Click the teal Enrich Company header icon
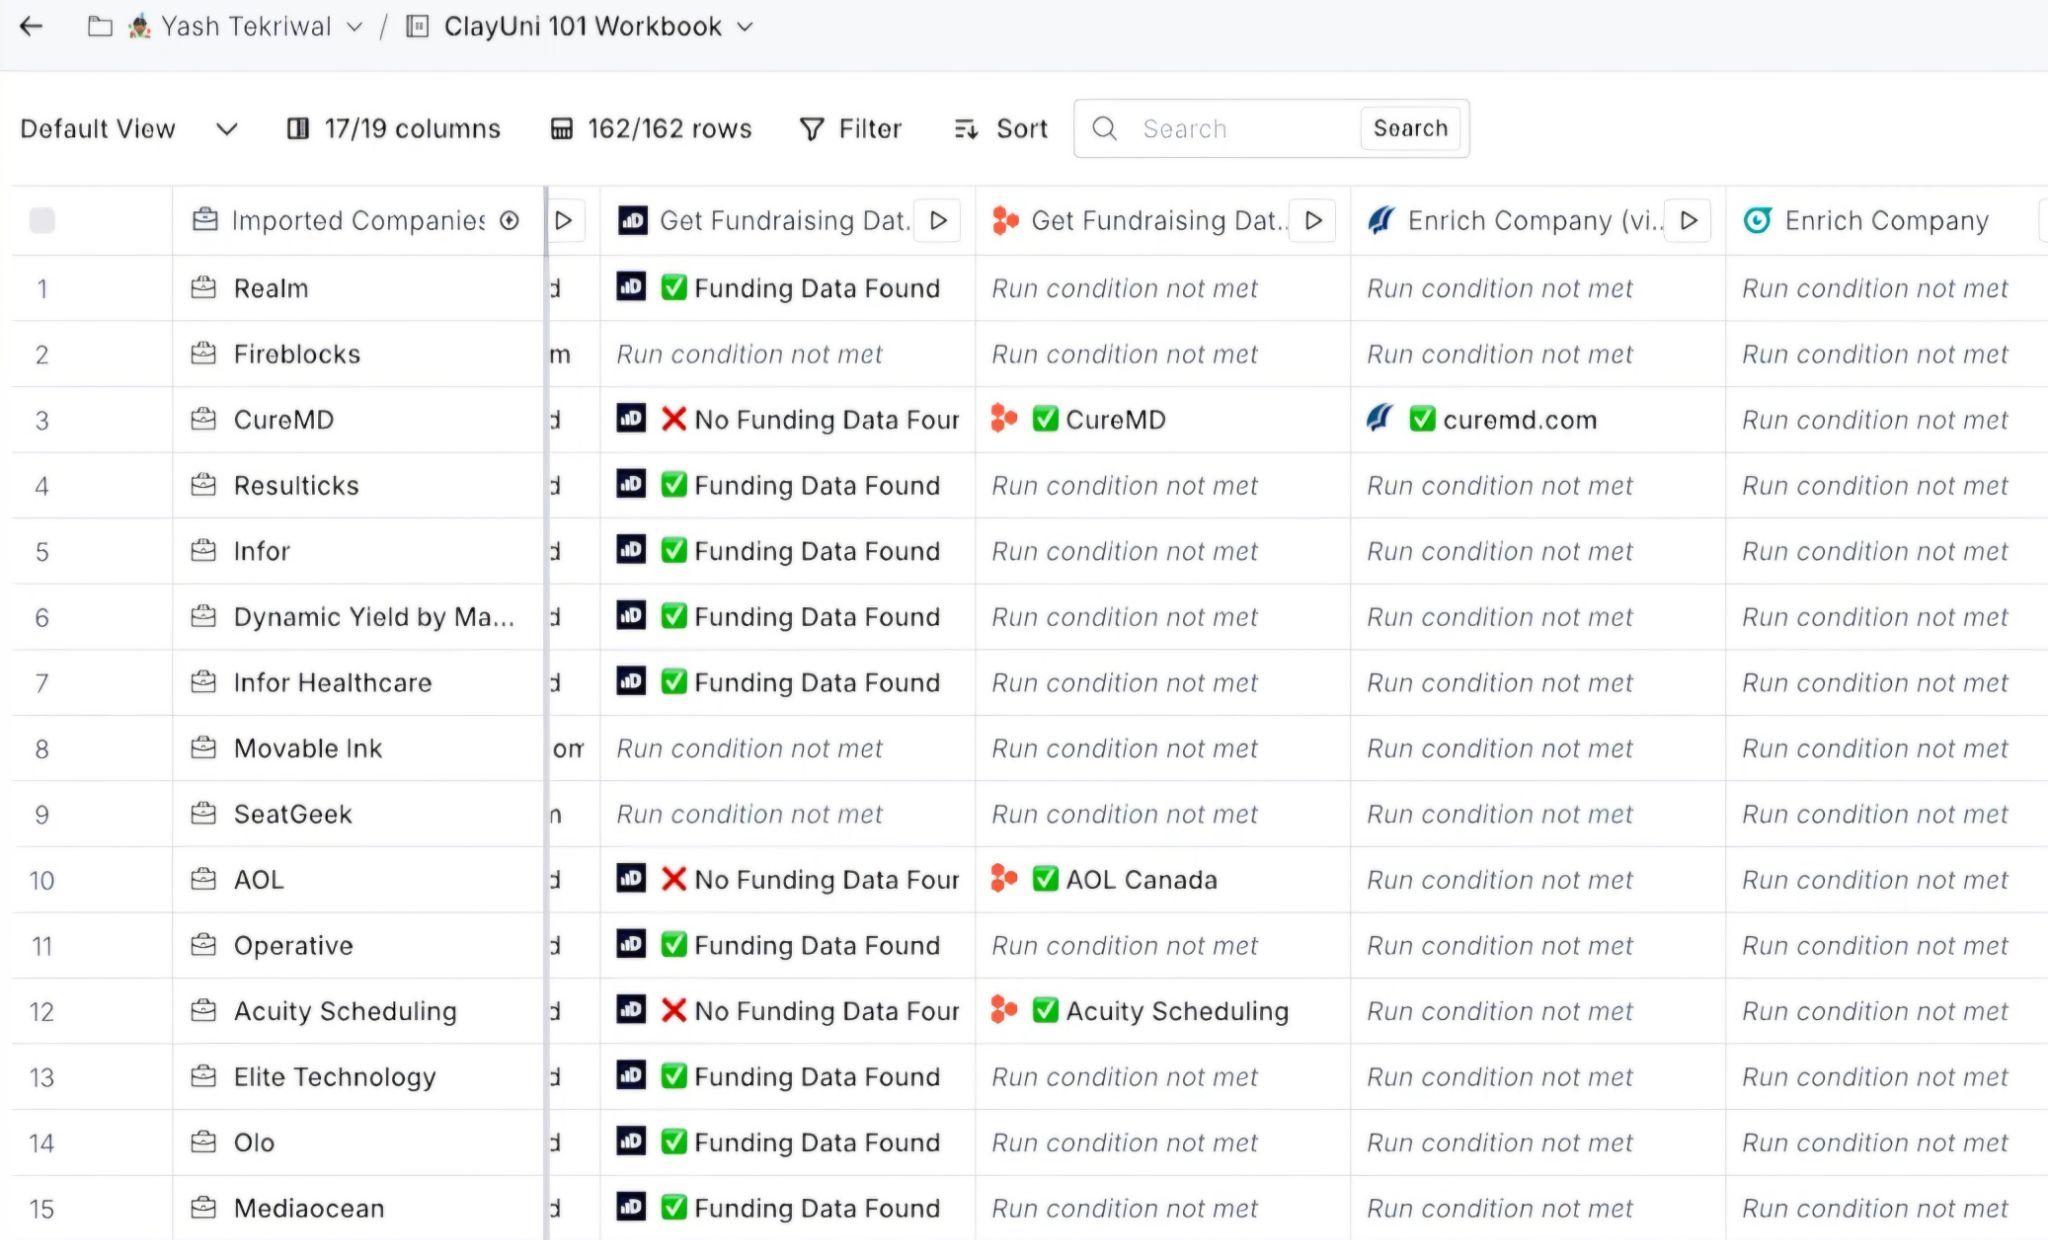The width and height of the screenshot is (2048, 1240). [1757, 220]
